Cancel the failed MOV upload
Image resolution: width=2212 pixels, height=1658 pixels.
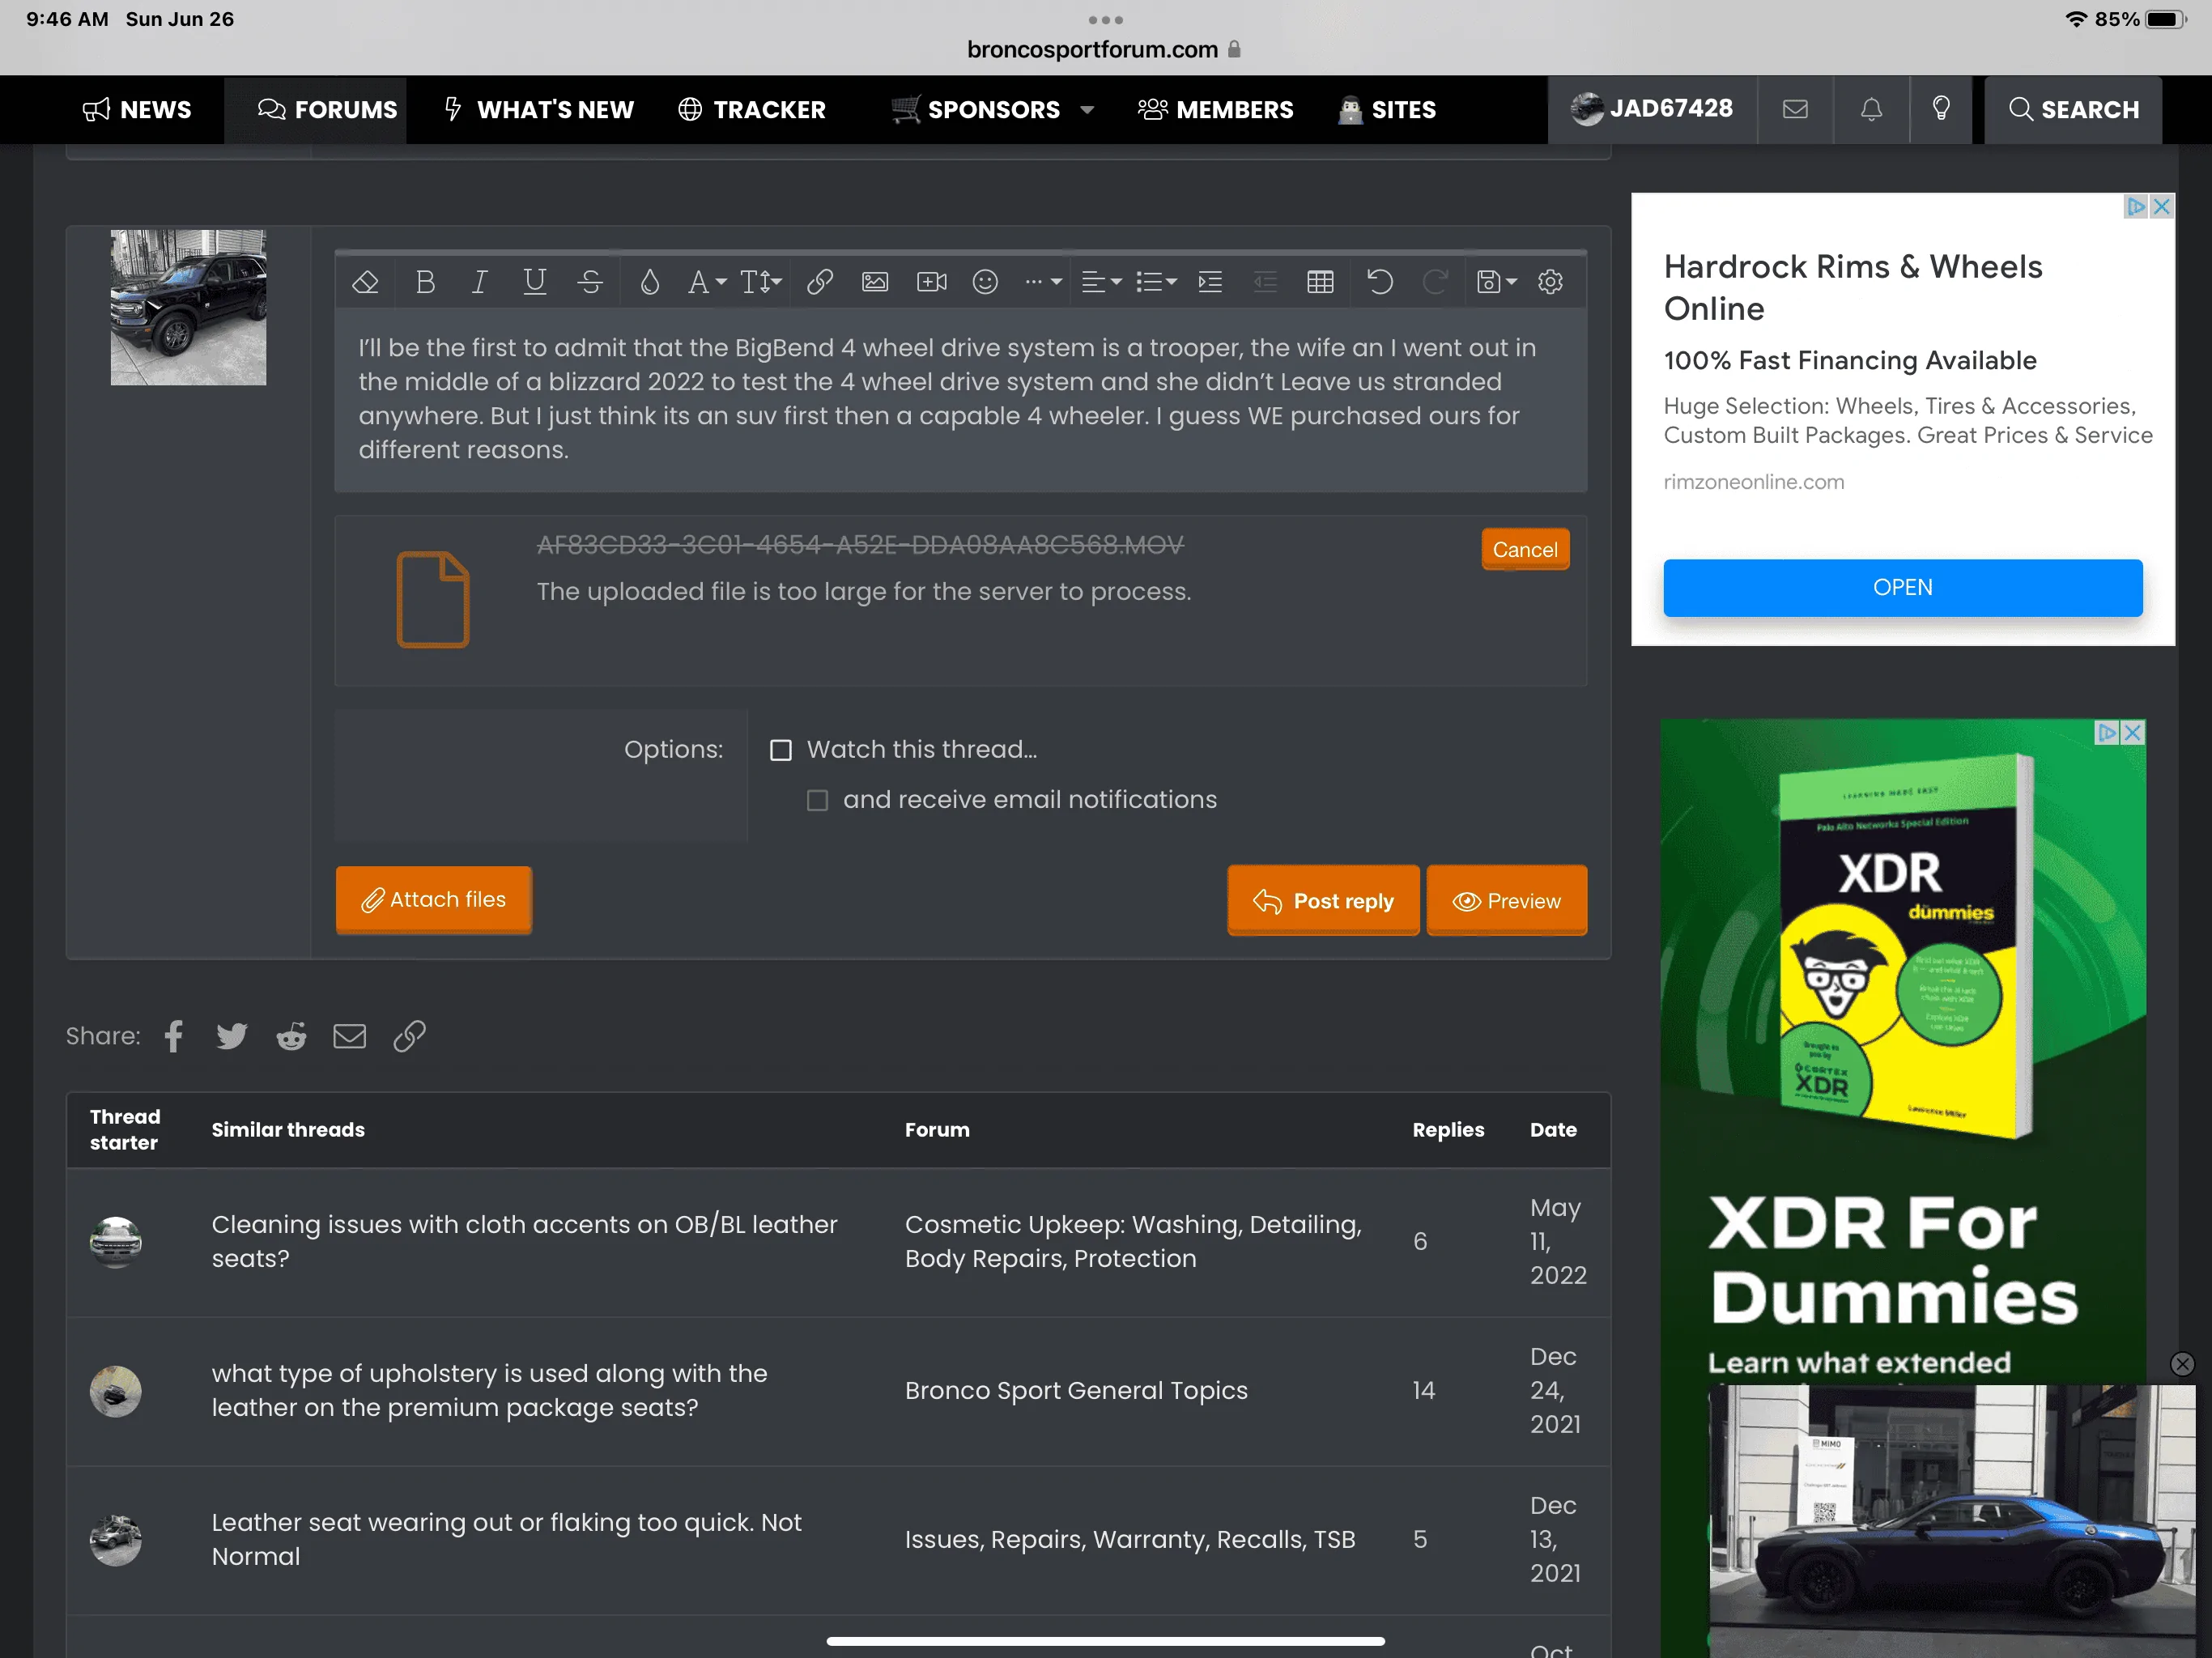pos(1524,549)
